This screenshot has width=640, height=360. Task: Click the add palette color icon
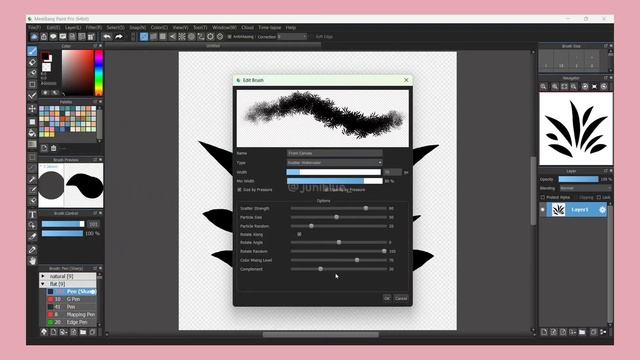44,148
